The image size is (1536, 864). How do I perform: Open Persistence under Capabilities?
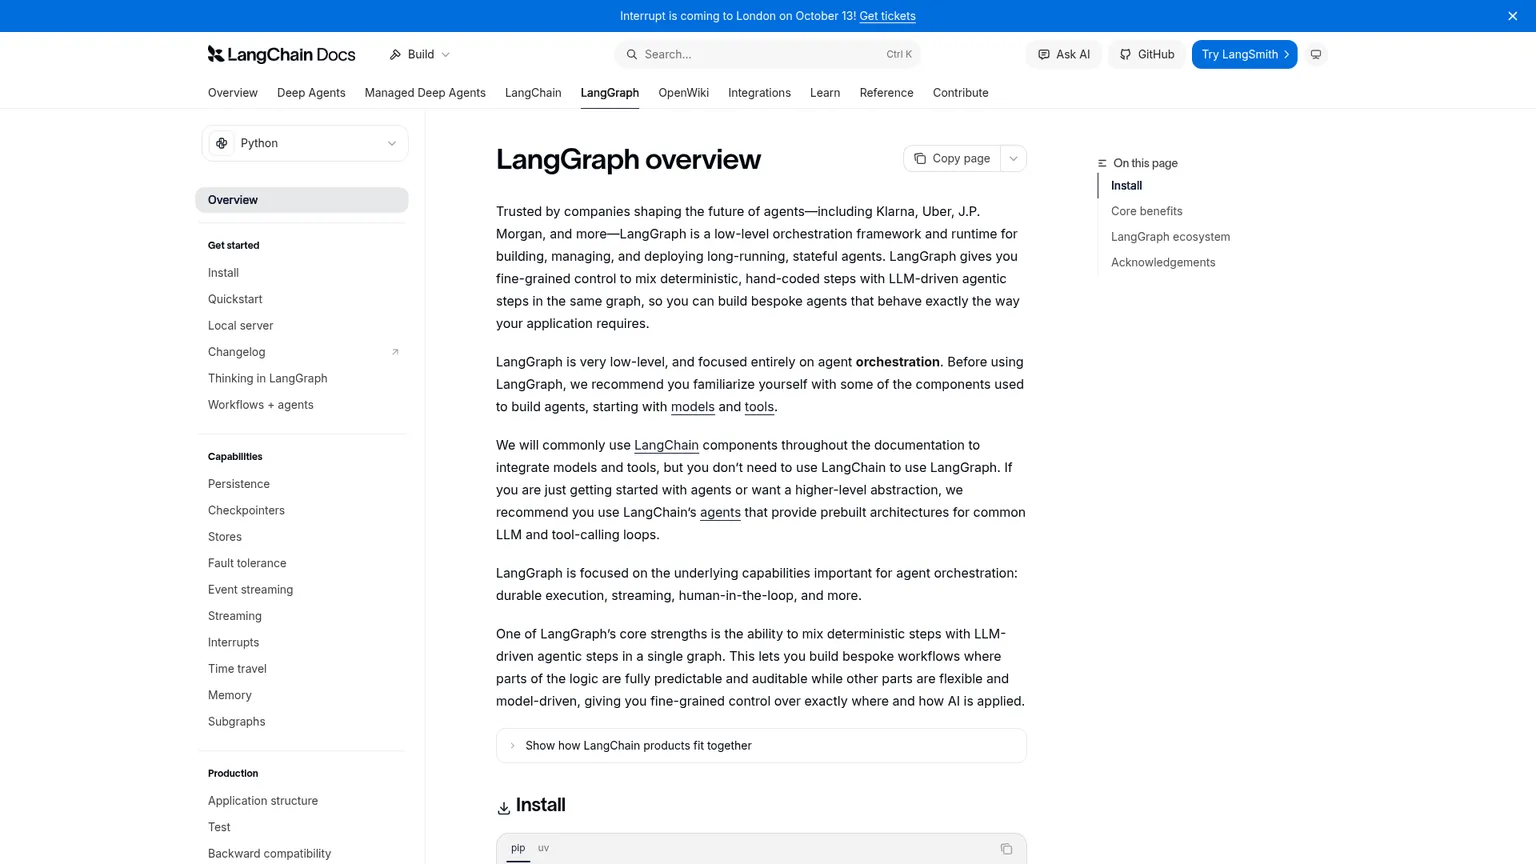click(239, 484)
